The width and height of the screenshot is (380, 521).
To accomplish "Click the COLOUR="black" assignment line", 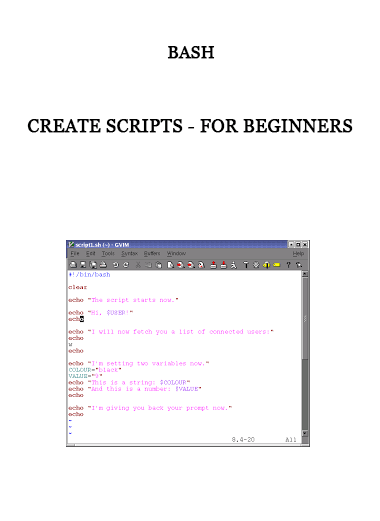I will 95,370.
